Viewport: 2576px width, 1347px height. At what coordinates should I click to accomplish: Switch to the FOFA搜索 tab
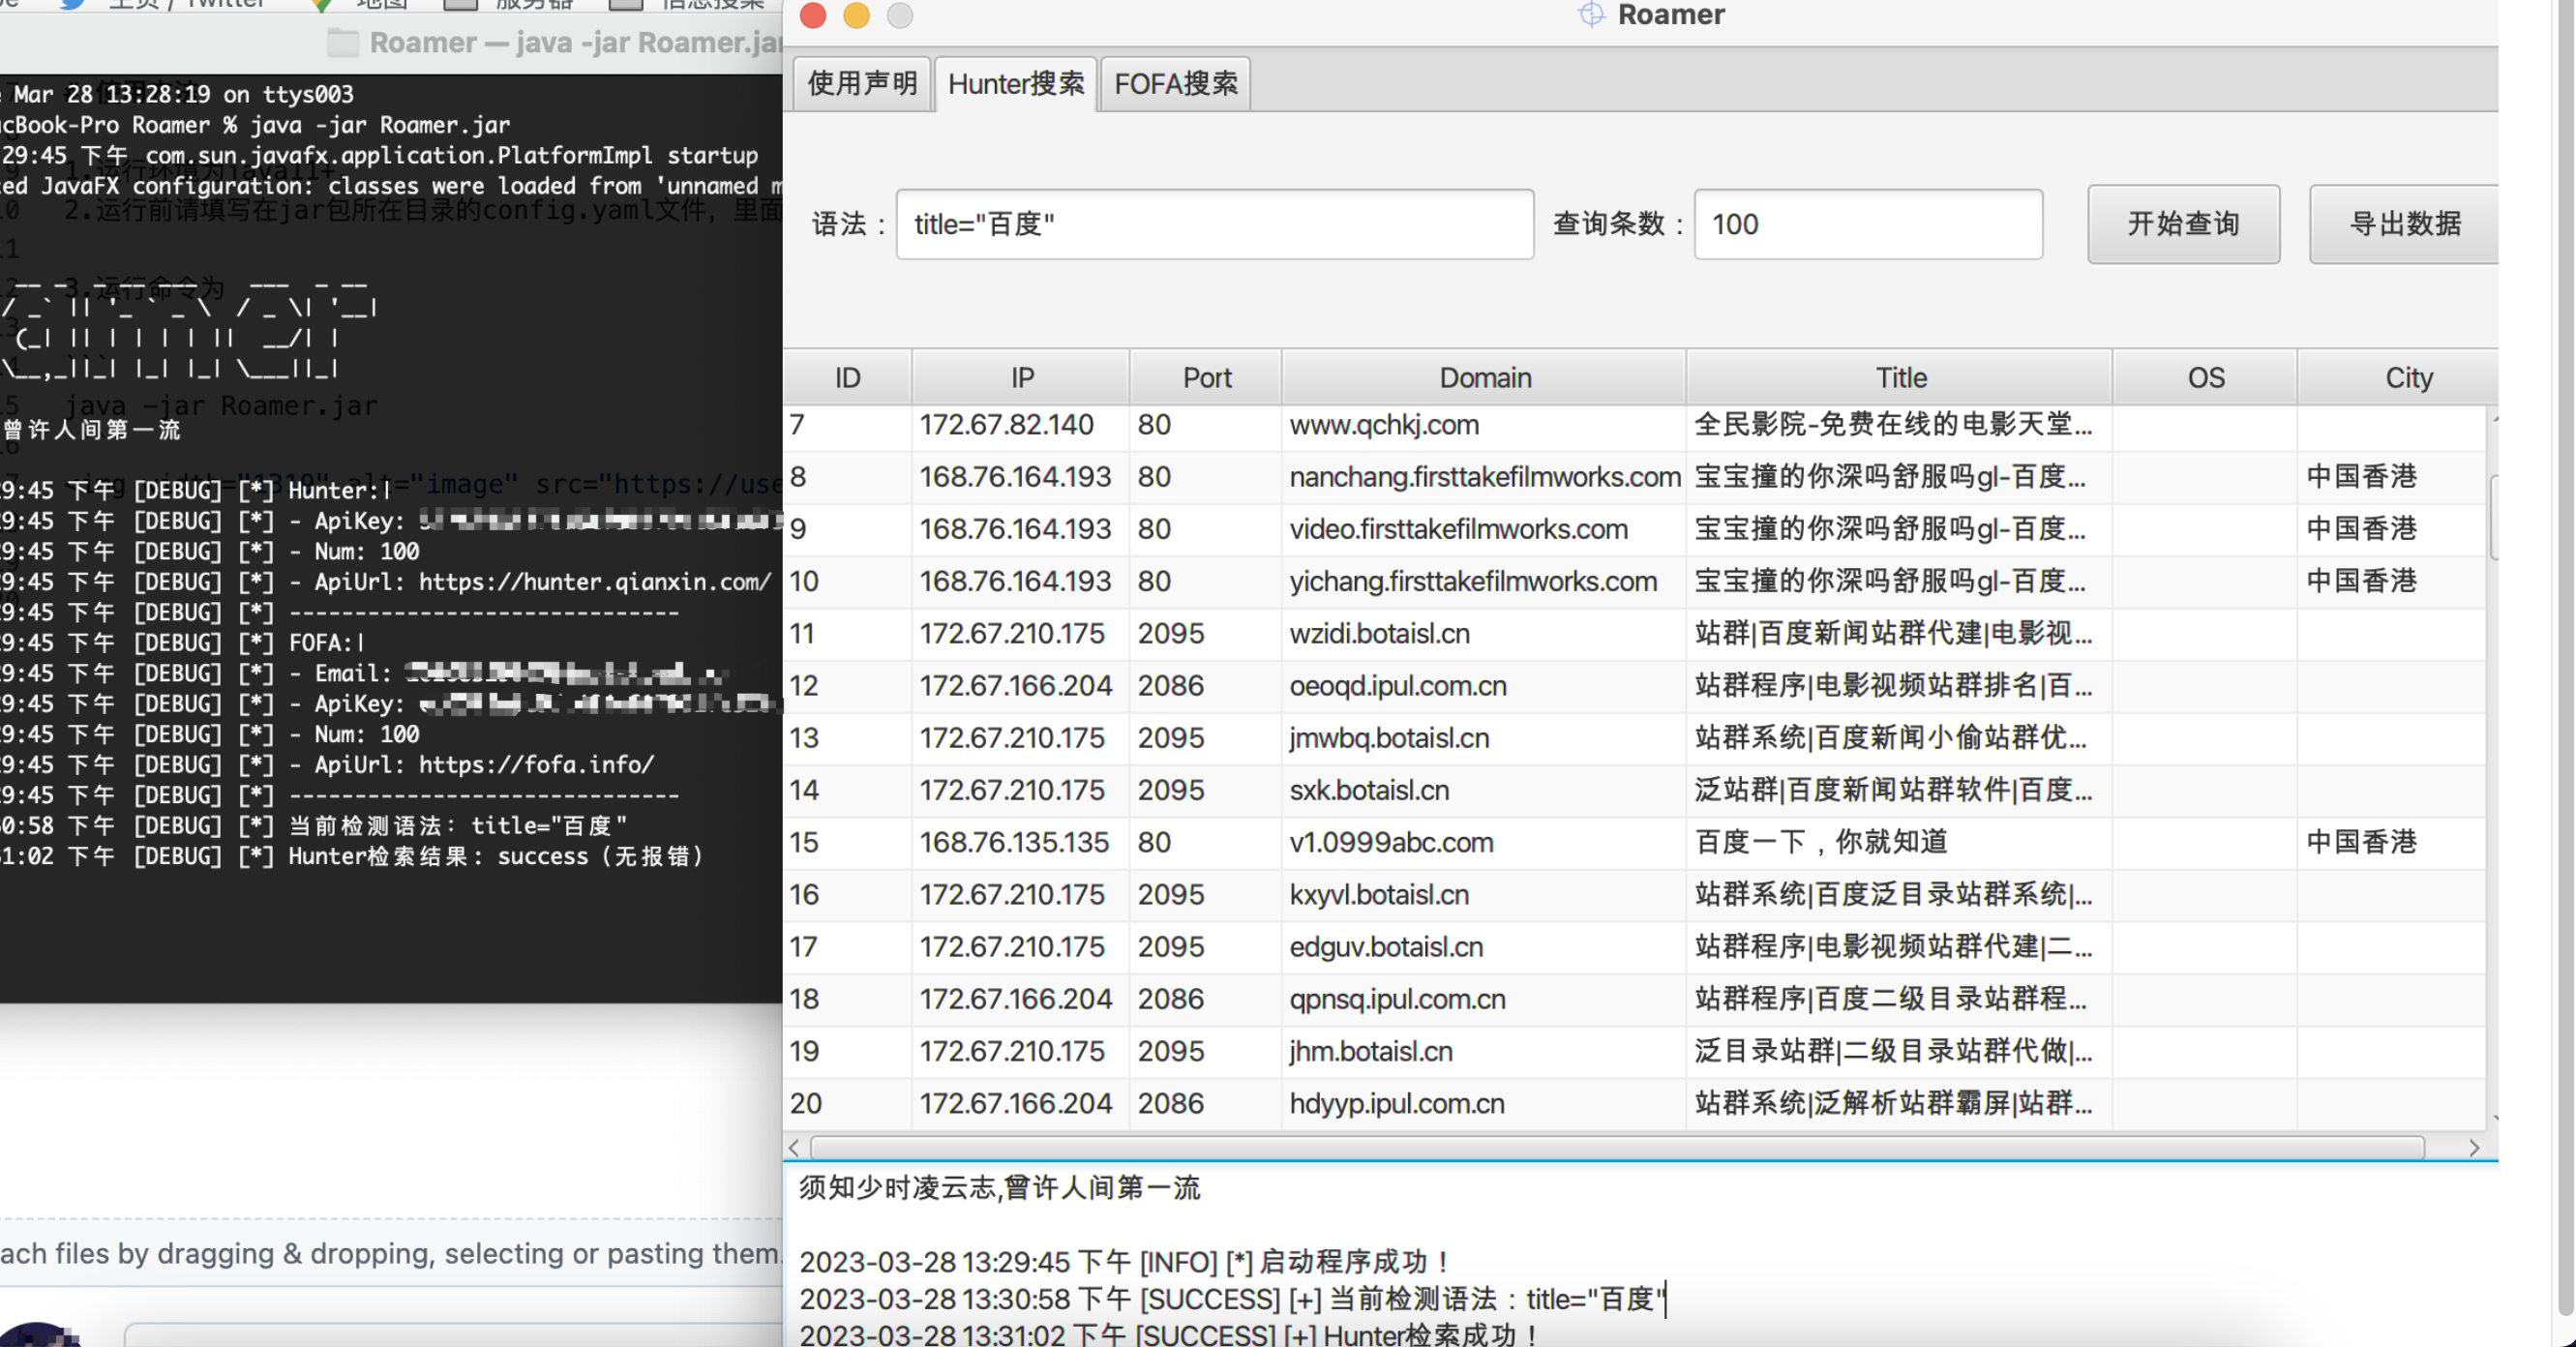click(x=1175, y=83)
